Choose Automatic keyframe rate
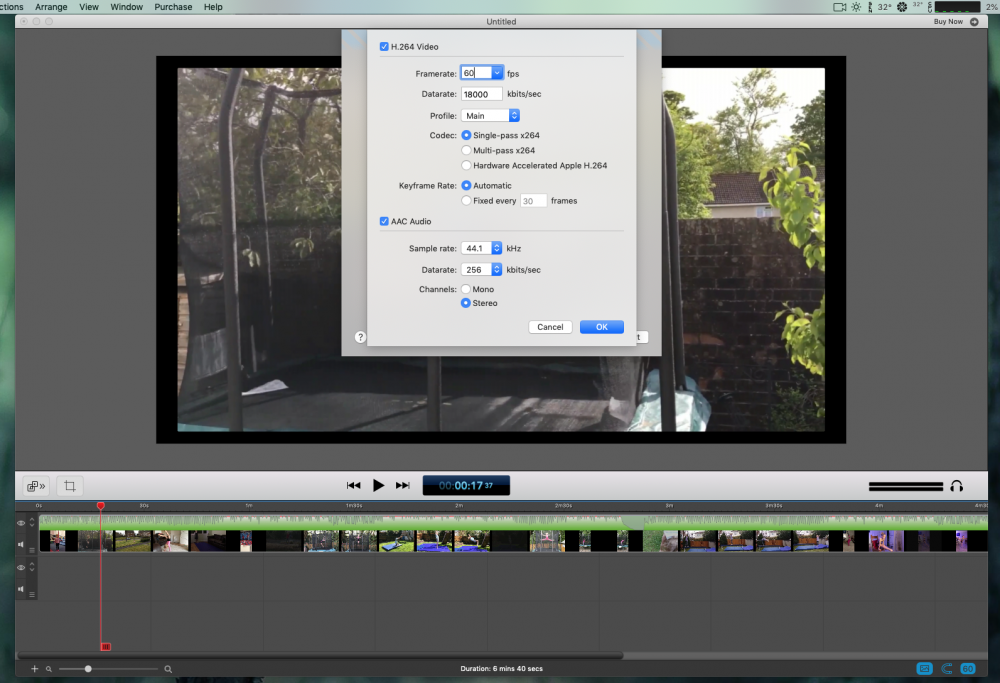1000x683 pixels. (x=466, y=186)
